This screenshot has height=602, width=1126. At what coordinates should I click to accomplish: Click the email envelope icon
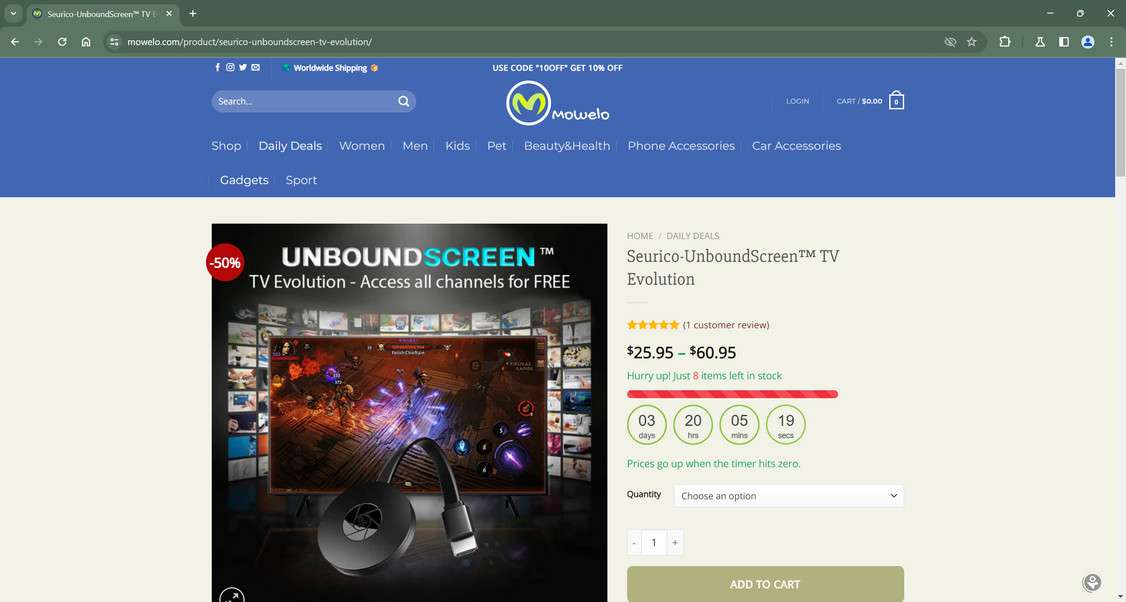click(254, 67)
